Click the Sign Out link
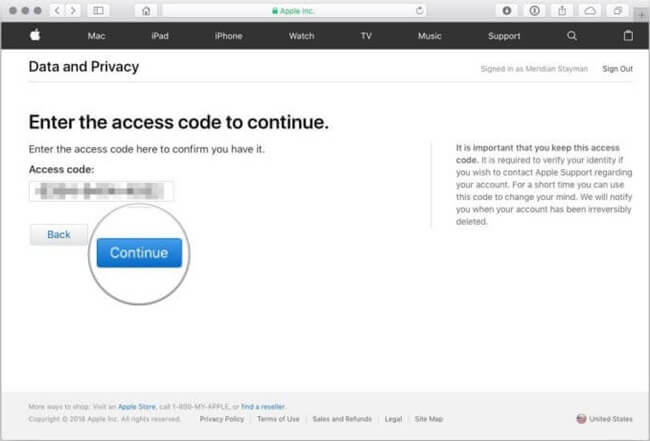 [x=617, y=69]
